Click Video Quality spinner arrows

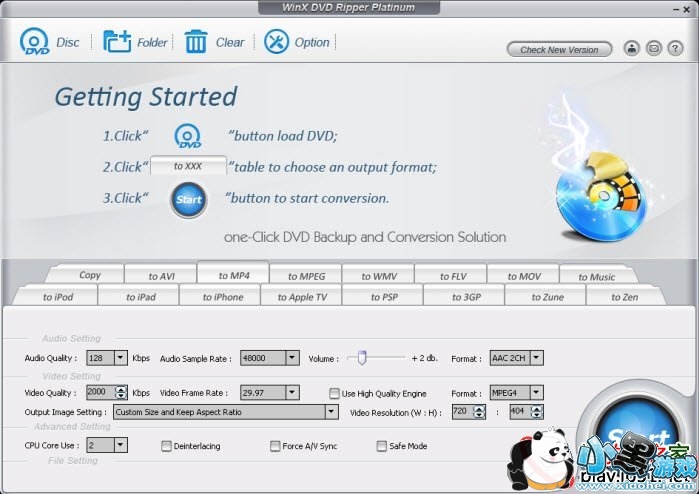point(121,392)
